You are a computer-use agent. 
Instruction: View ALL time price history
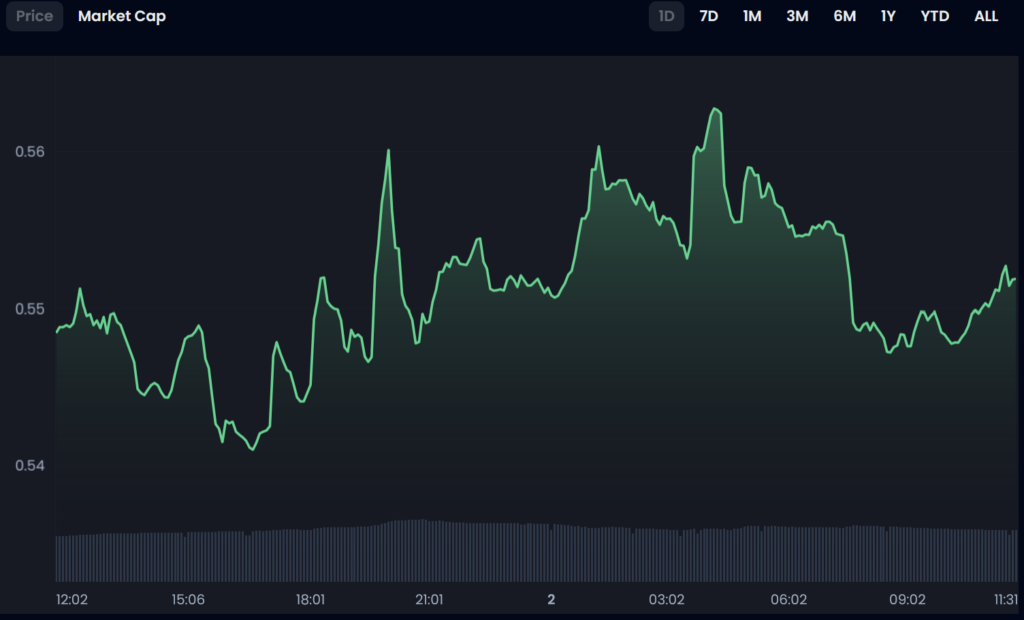point(986,16)
